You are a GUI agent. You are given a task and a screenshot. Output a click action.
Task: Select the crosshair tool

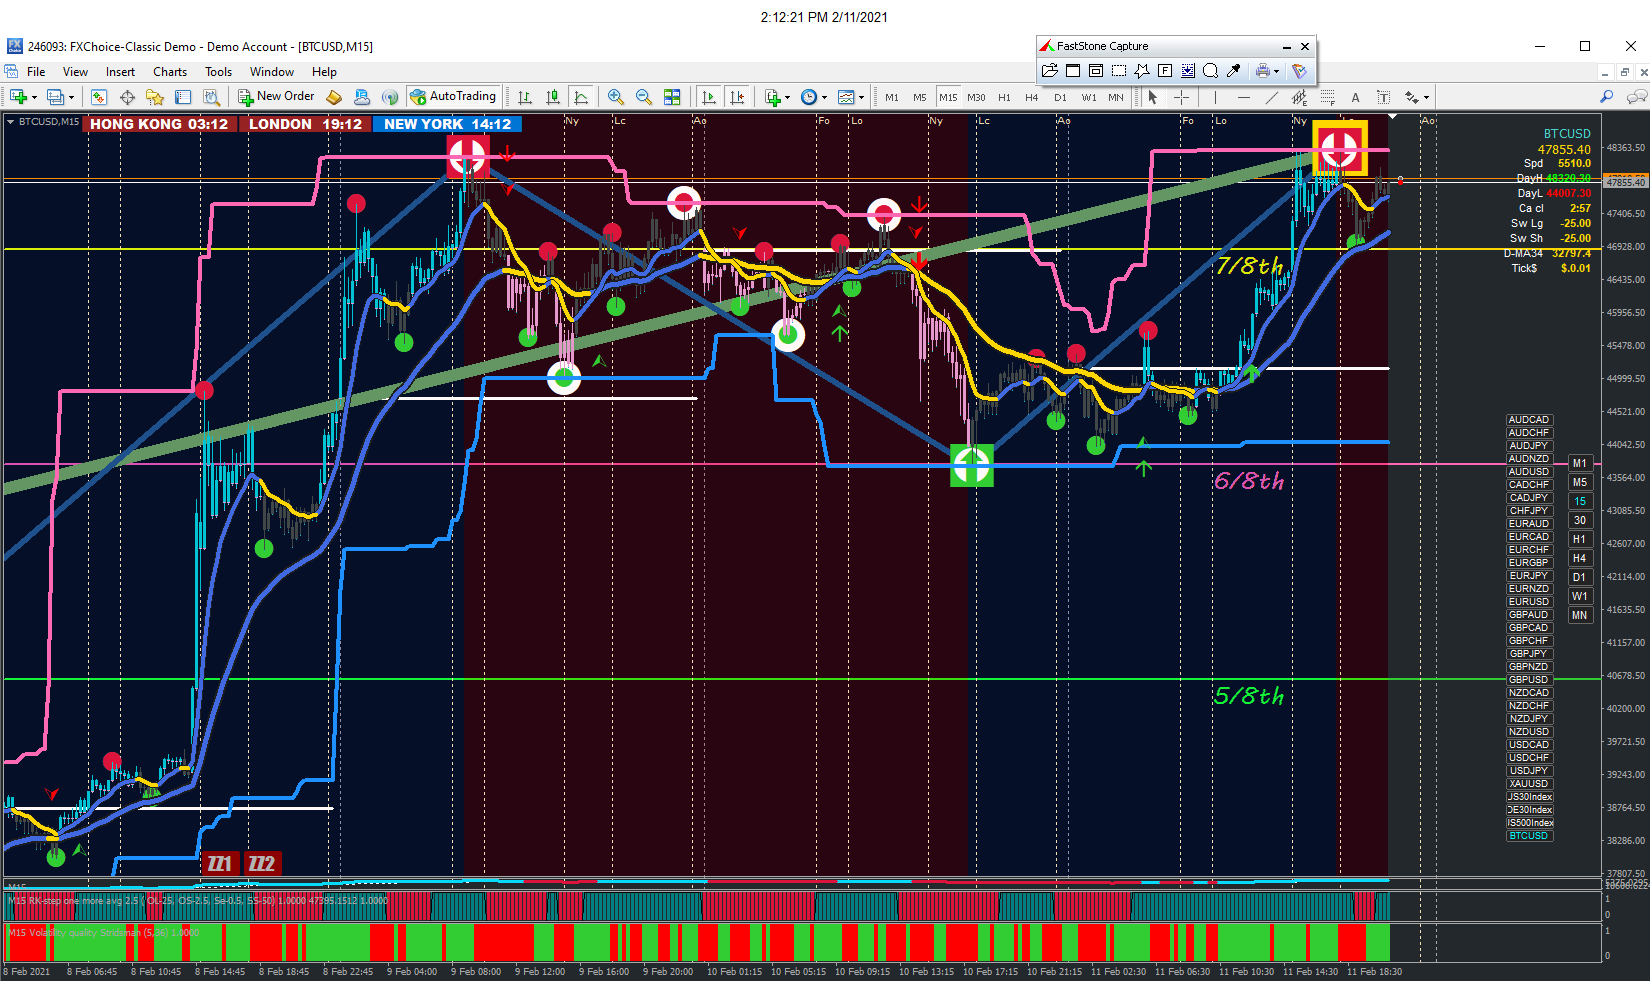point(1181,97)
